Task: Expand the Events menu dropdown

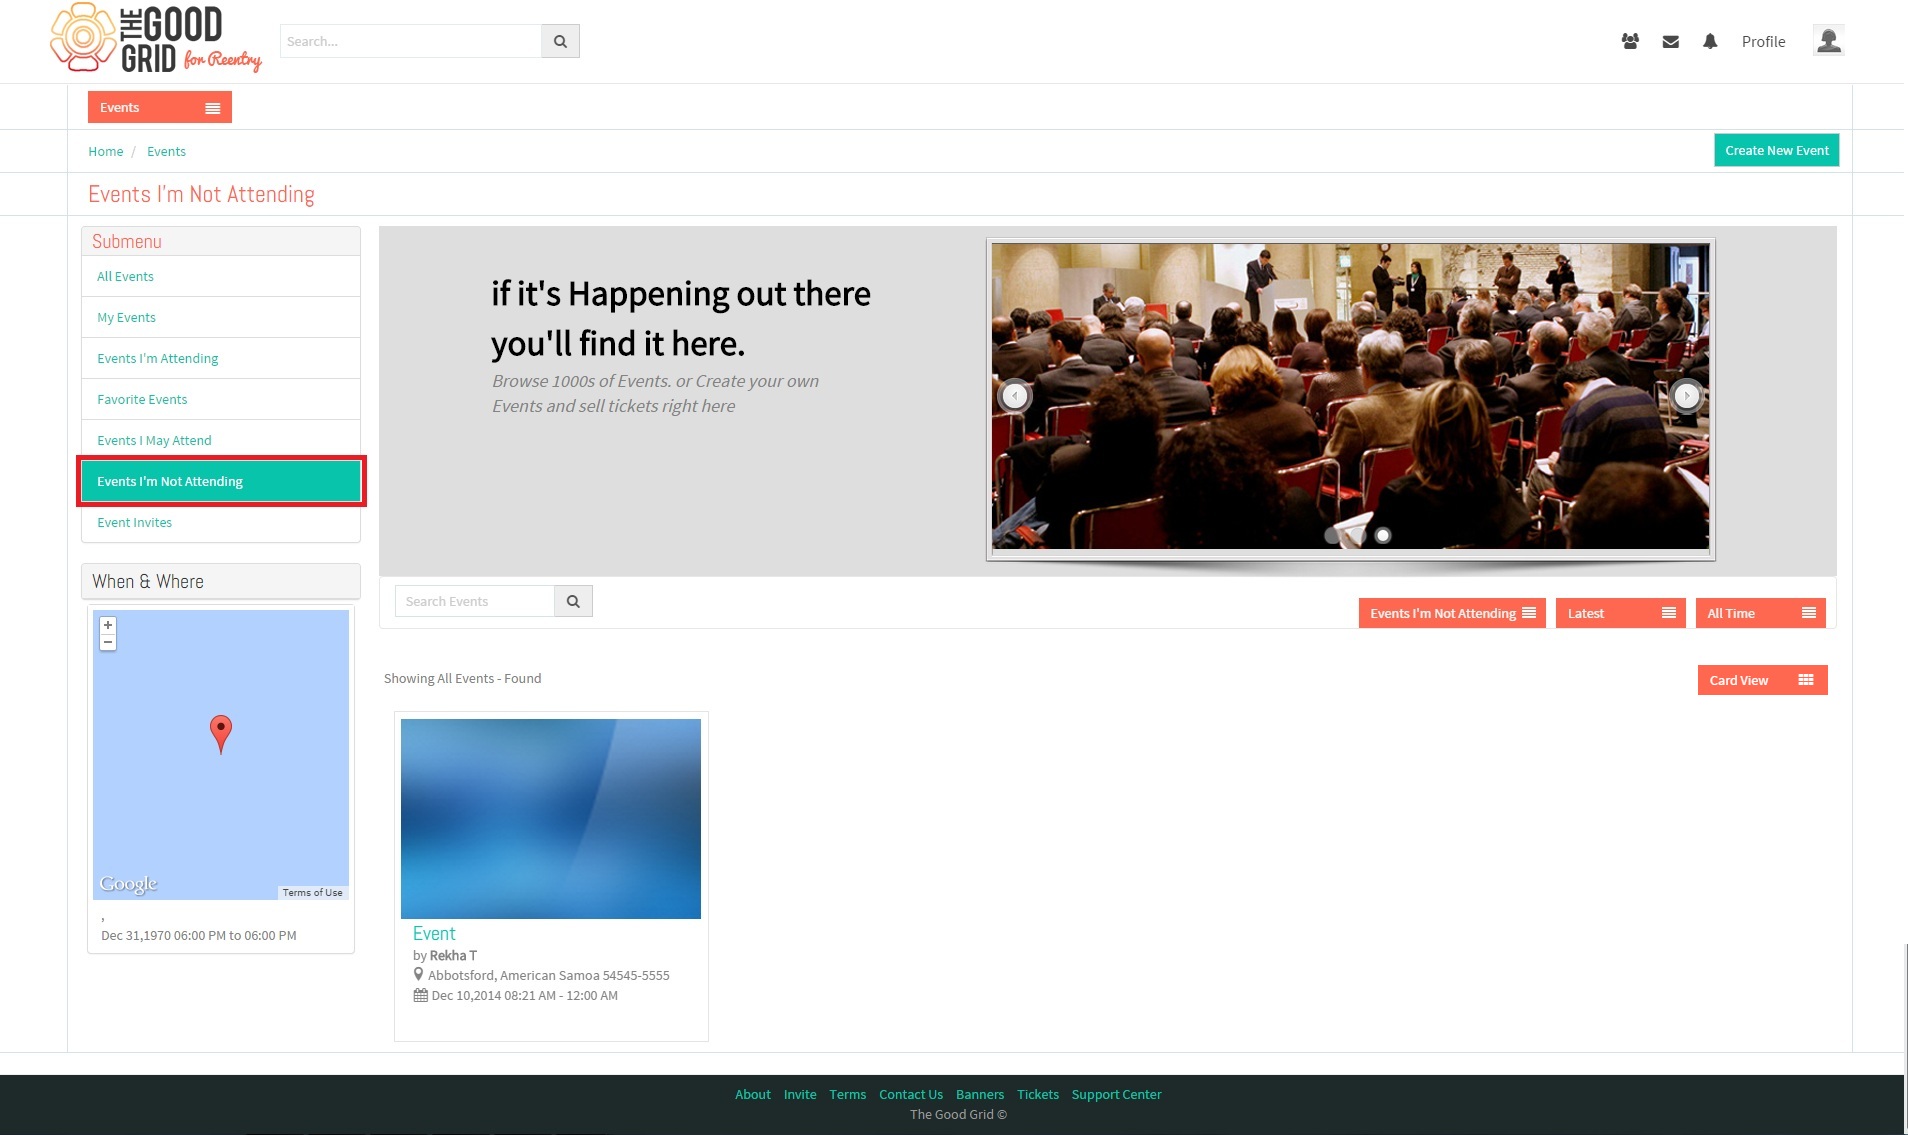Action: [160, 107]
